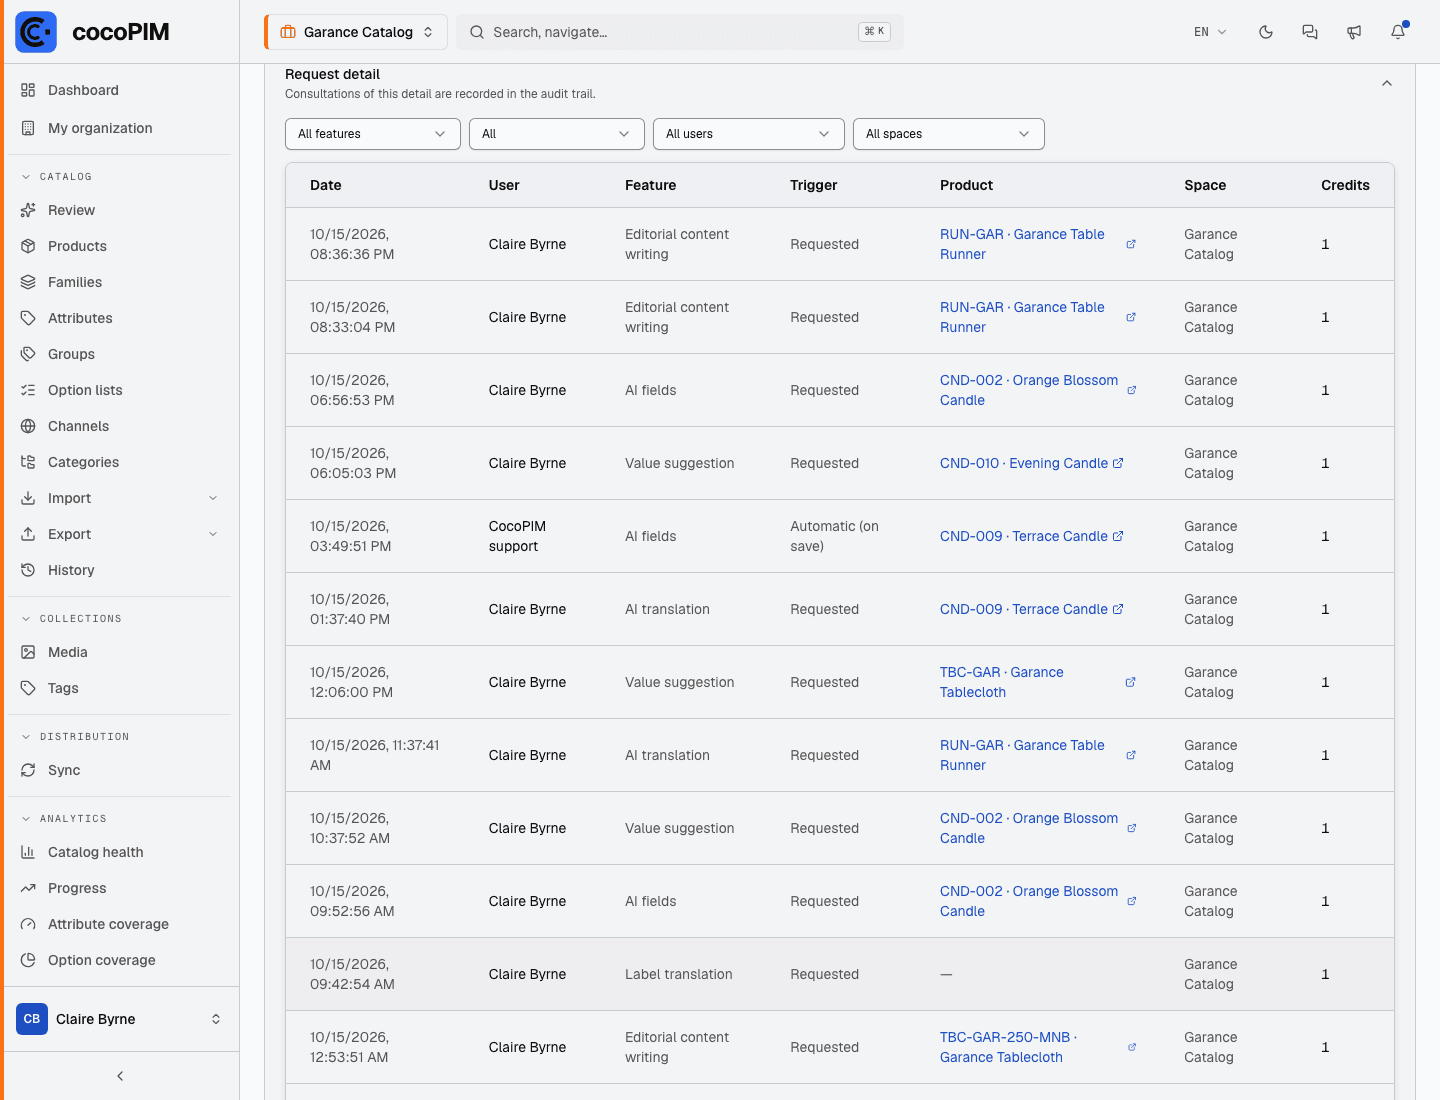Click the Search, navigate… field
Image resolution: width=1440 pixels, height=1100 pixels.
click(x=680, y=32)
